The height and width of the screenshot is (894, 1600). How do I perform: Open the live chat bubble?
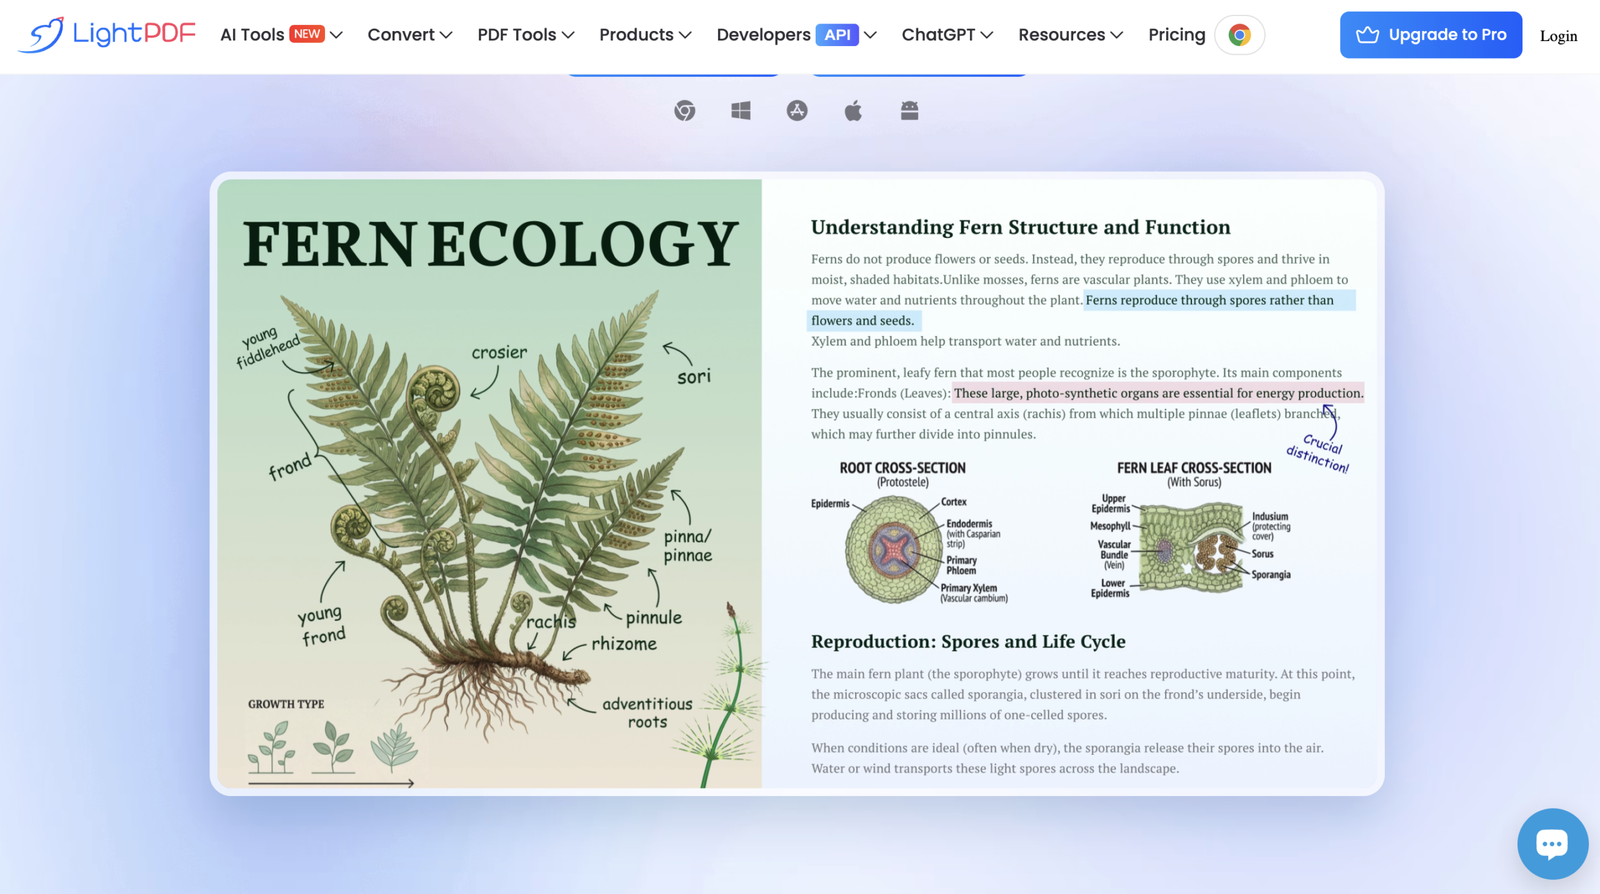tap(1552, 844)
